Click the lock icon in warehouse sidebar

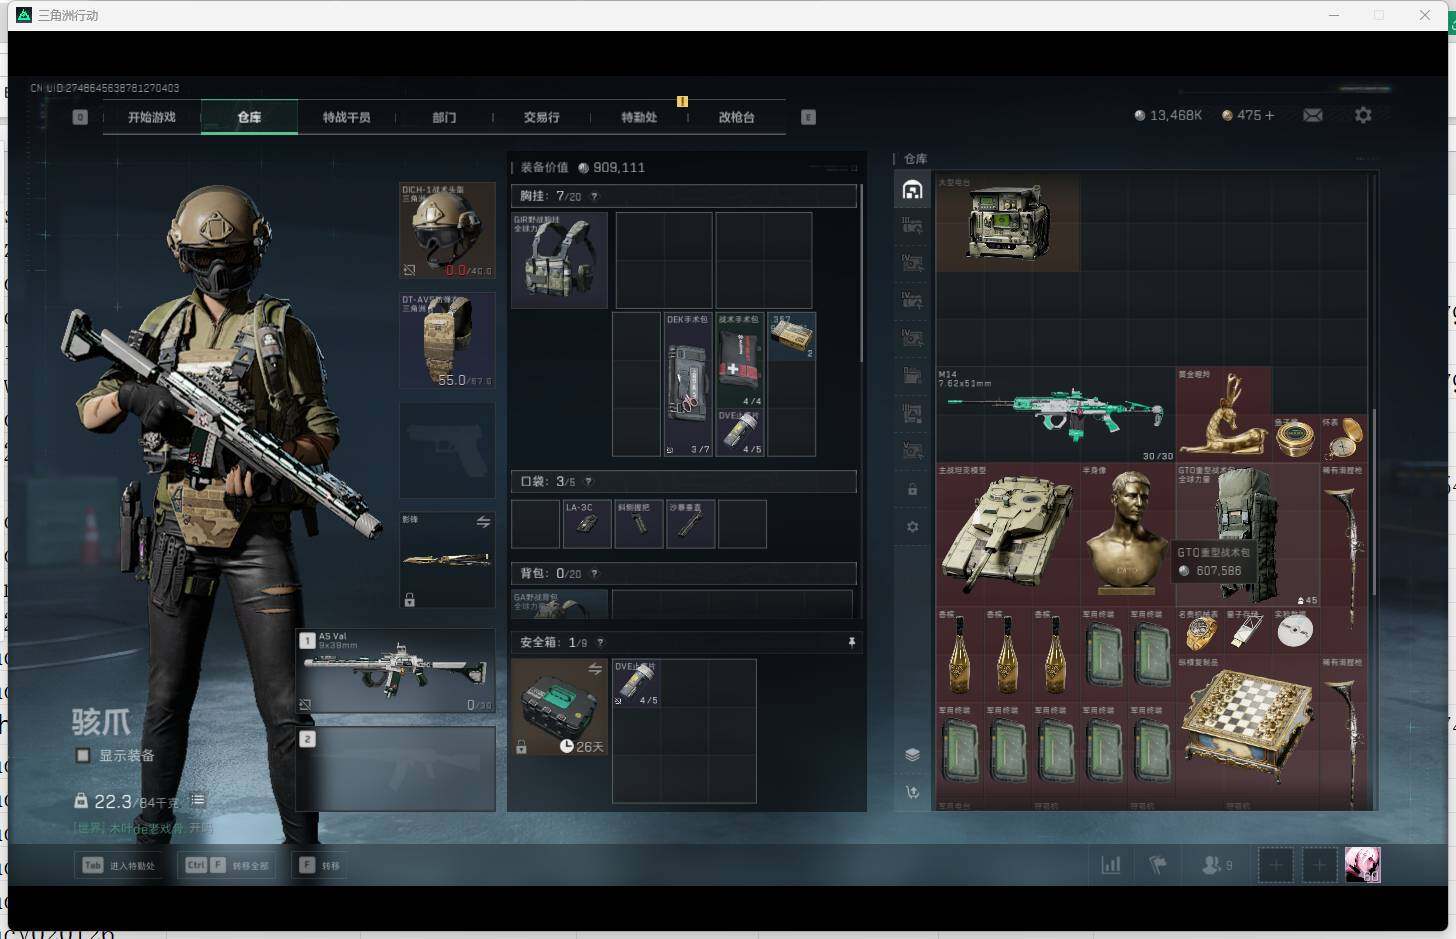[x=912, y=490]
